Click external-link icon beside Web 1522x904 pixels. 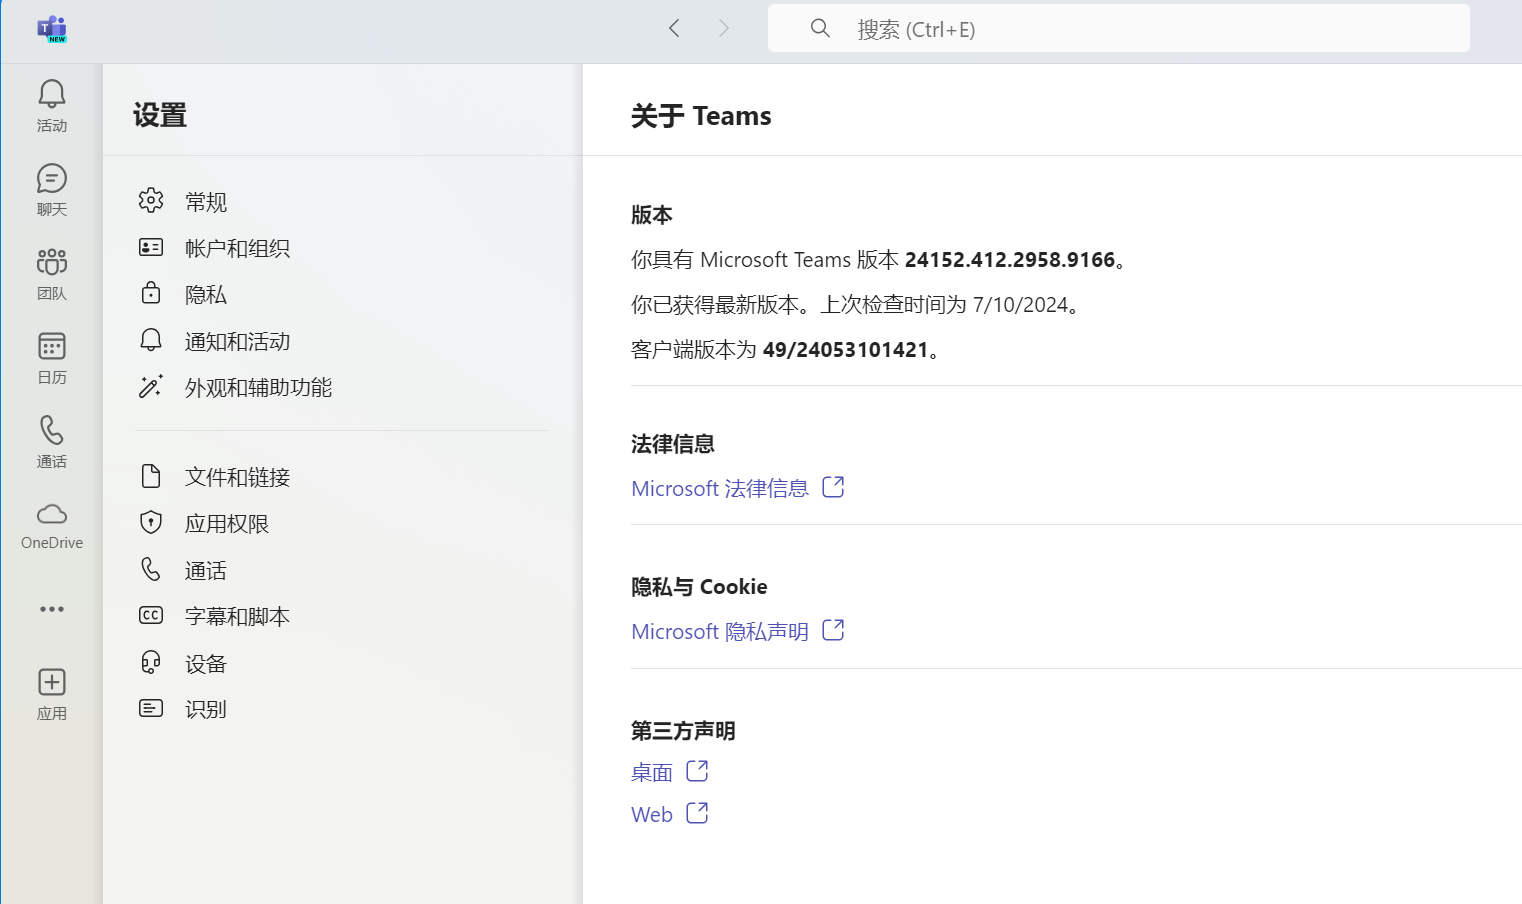(697, 813)
